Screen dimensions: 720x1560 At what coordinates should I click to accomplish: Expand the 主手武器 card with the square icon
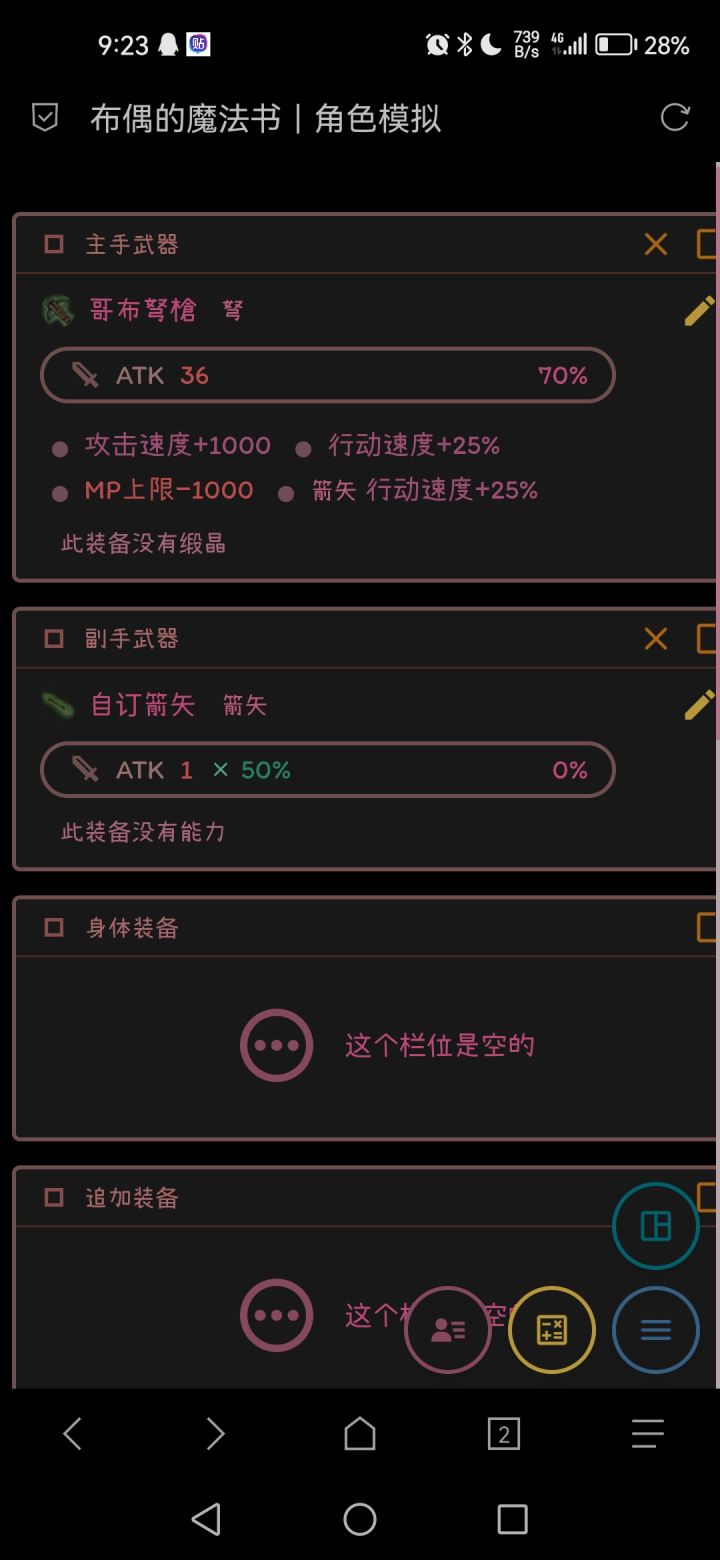click(706, 243)
